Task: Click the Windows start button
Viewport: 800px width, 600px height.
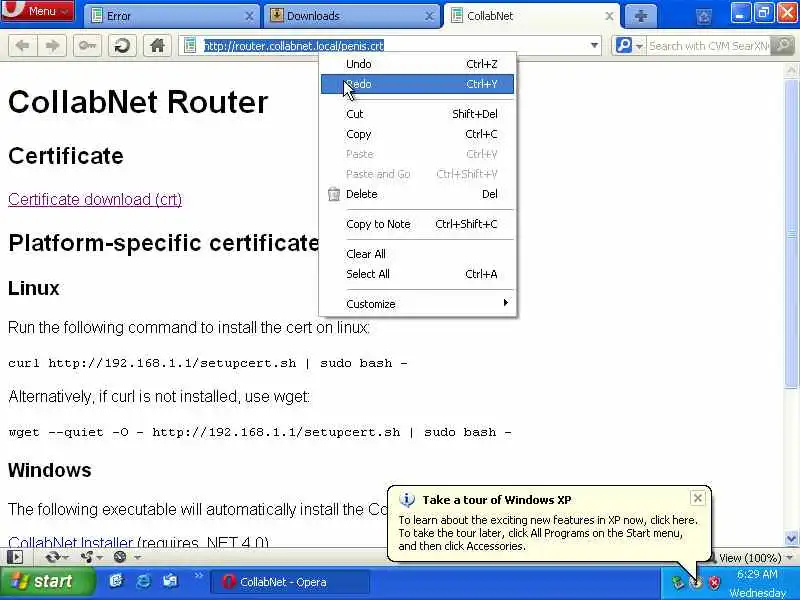Action: click(47, 581)
